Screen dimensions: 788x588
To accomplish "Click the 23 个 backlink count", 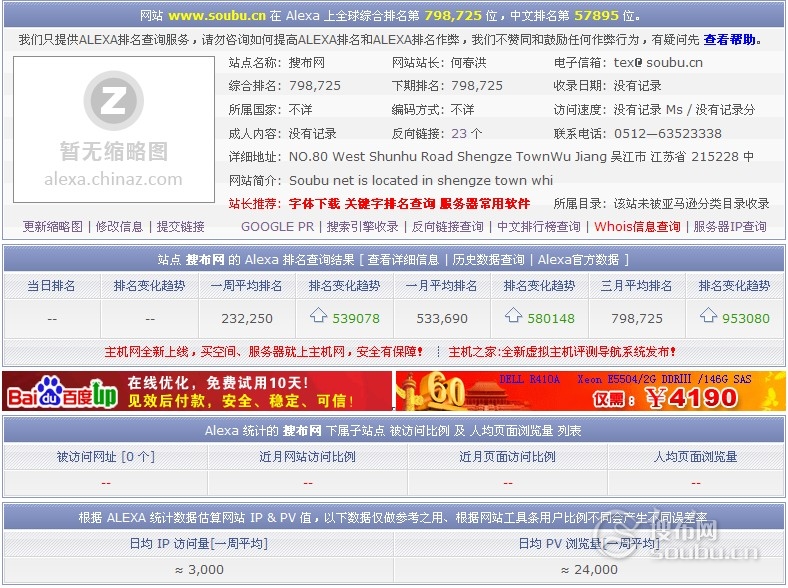I will point(467,134).
